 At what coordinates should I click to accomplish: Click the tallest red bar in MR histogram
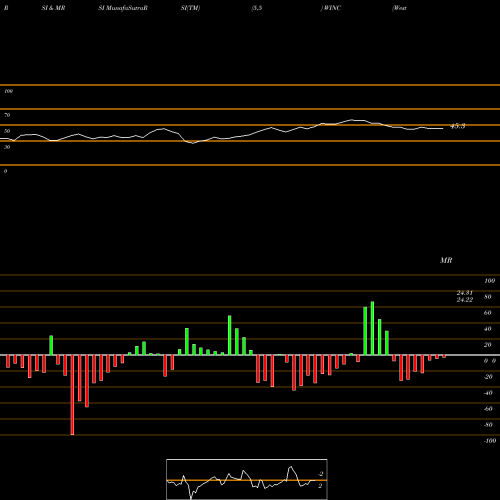72,395
